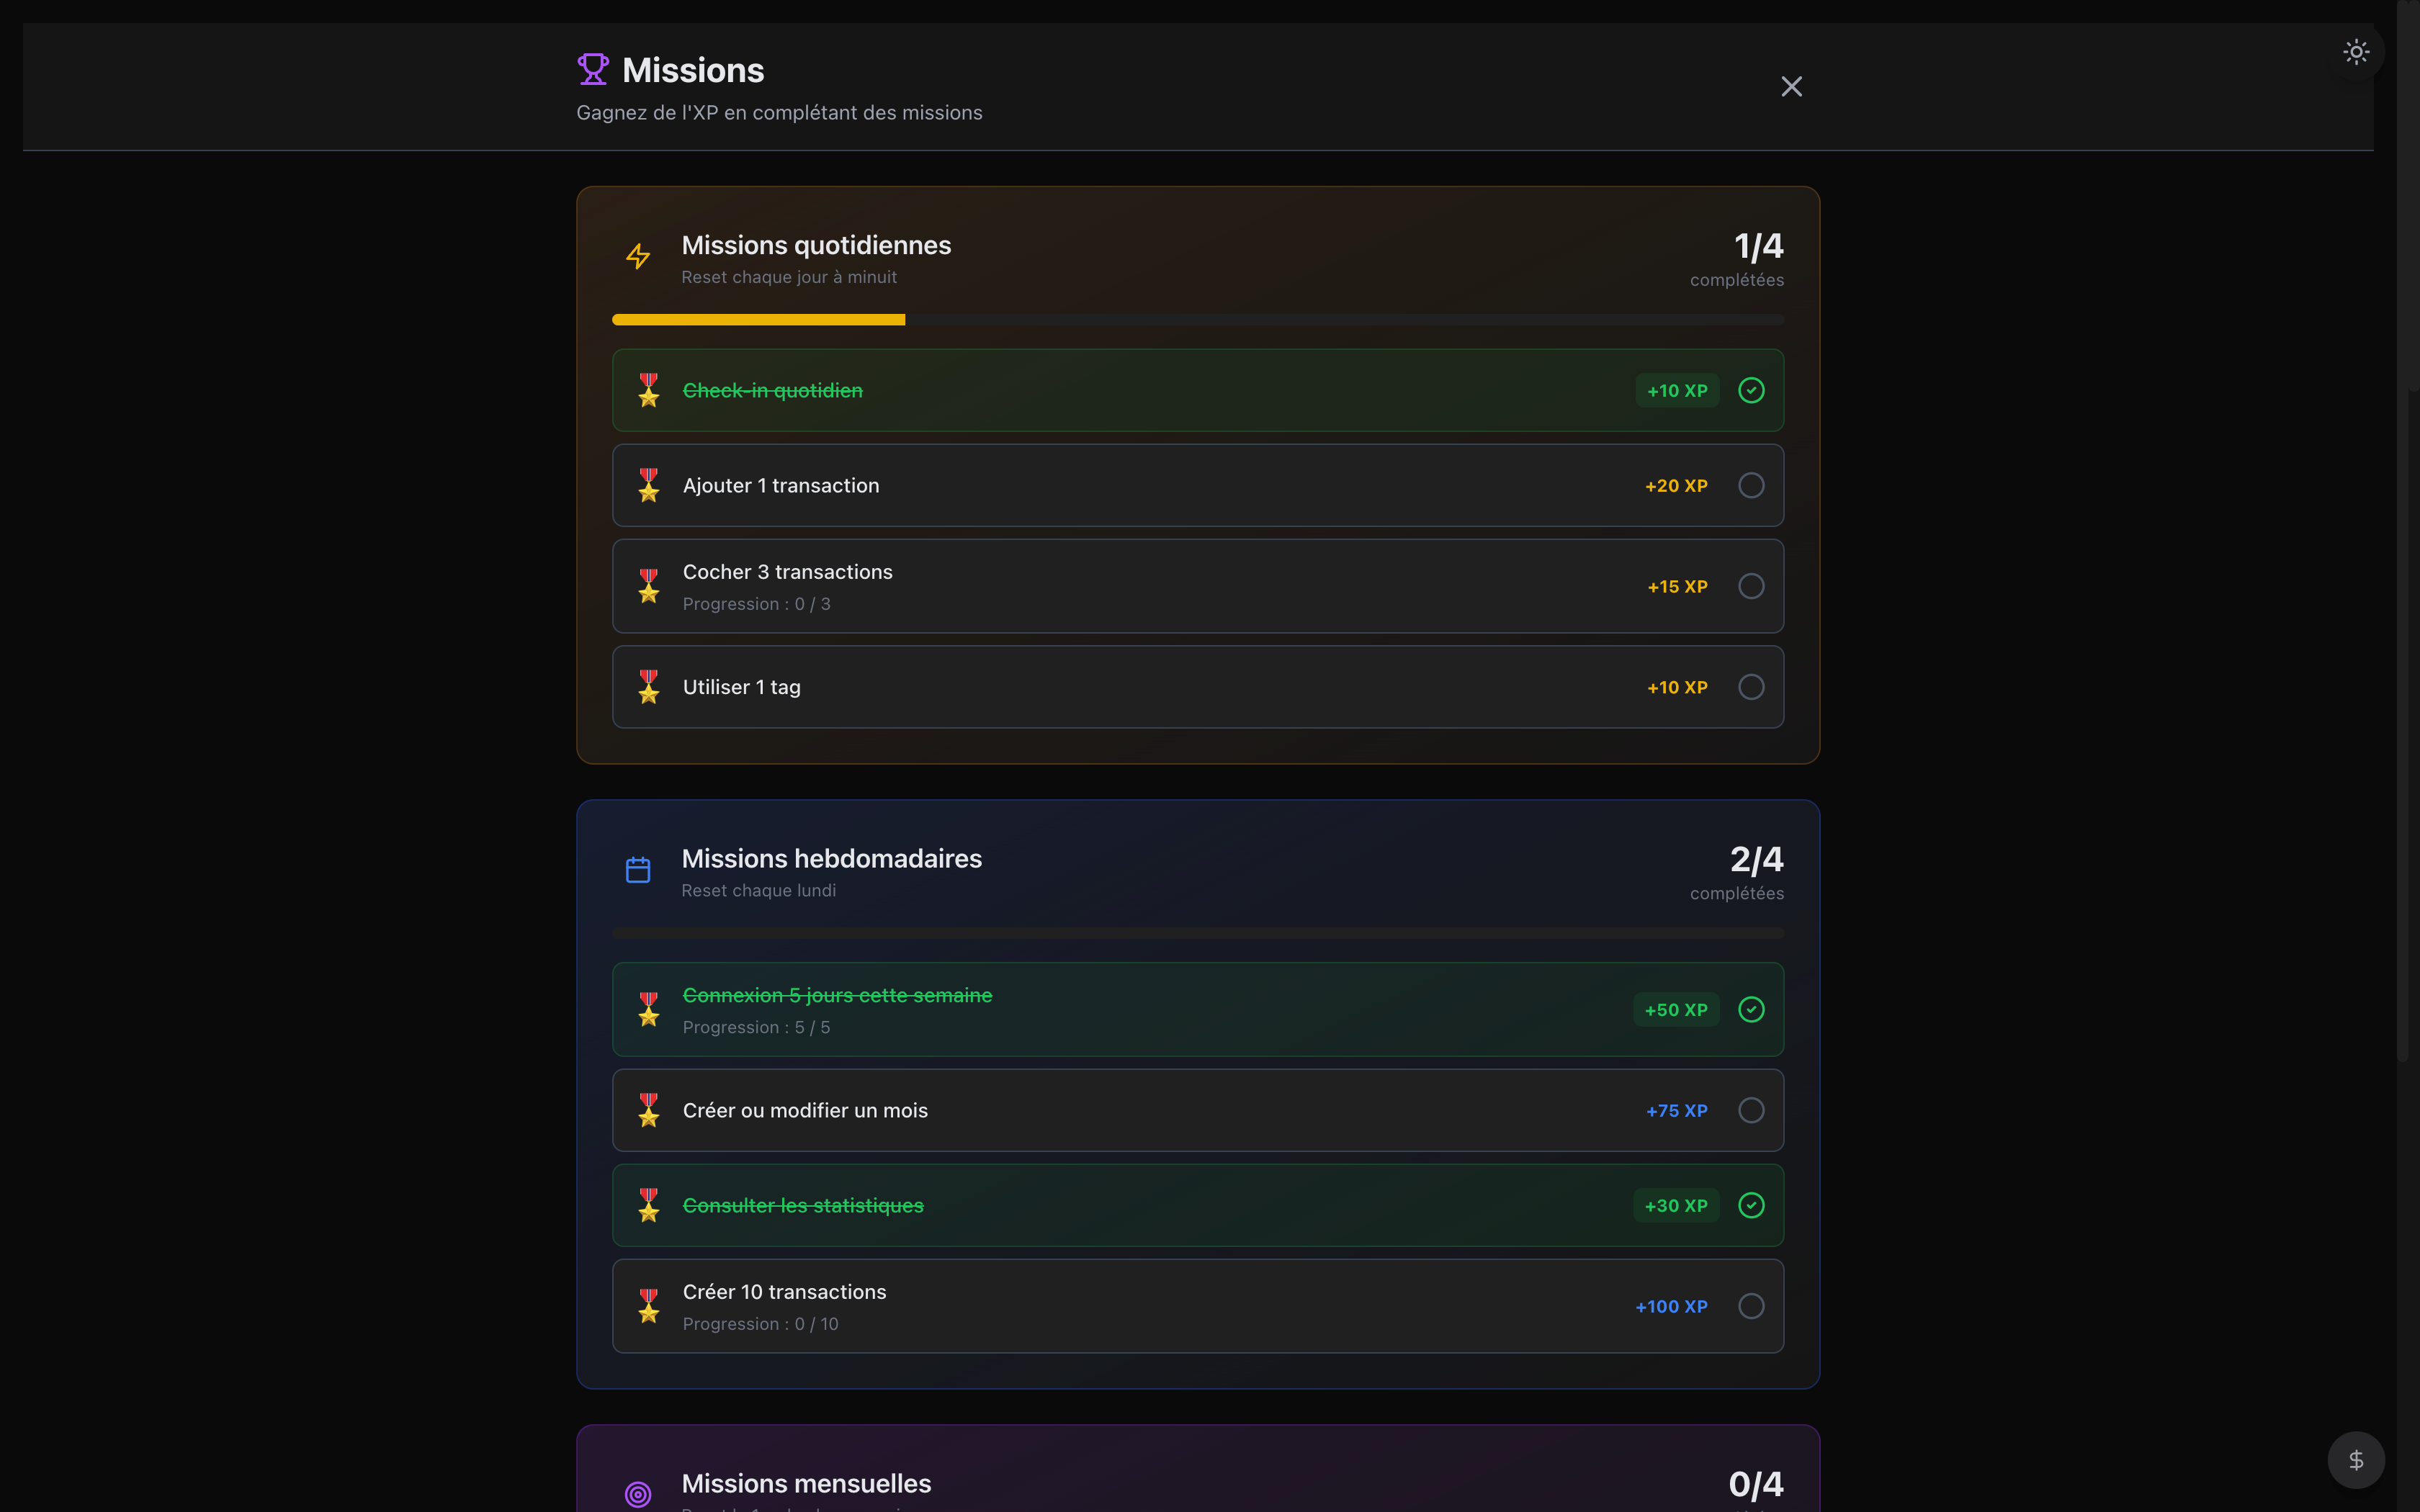Click the Reset chaque lundi subtitle
The height and width of the screenshot is (1512, 2420).
click(x=759, y=890)
